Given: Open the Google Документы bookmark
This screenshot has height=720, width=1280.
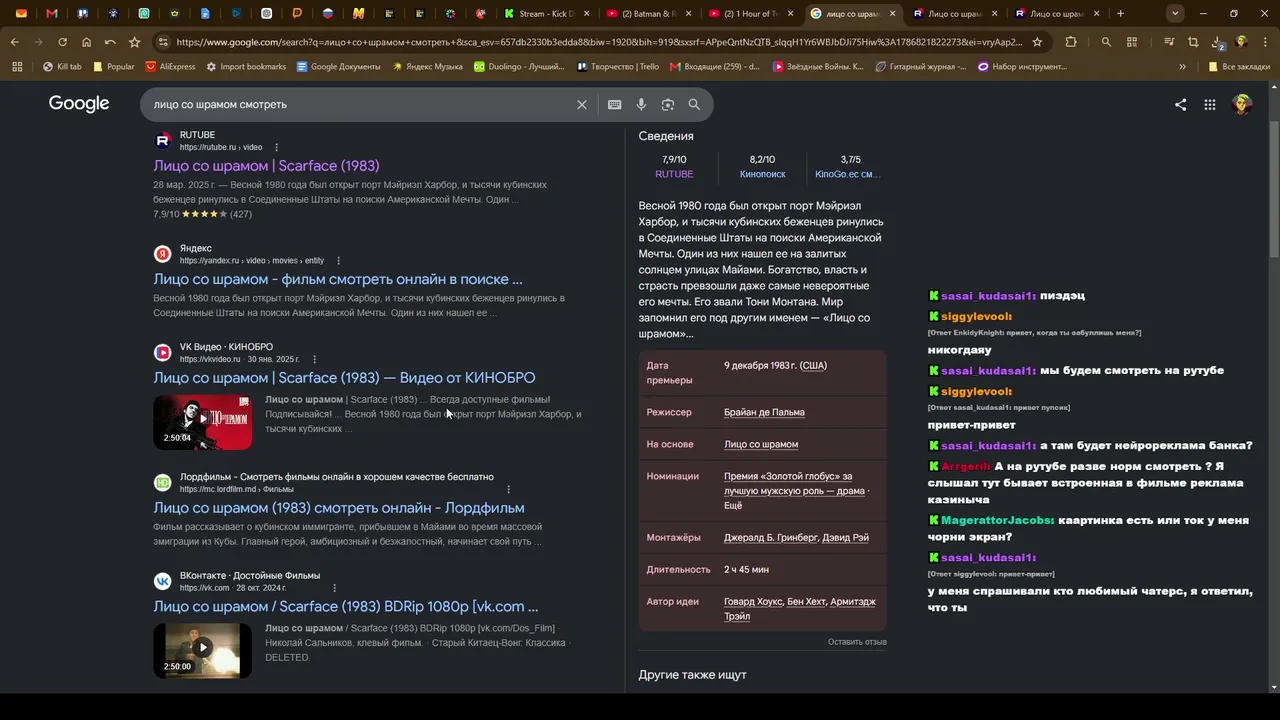Looking at the screenshot, I should click(338, 67).
